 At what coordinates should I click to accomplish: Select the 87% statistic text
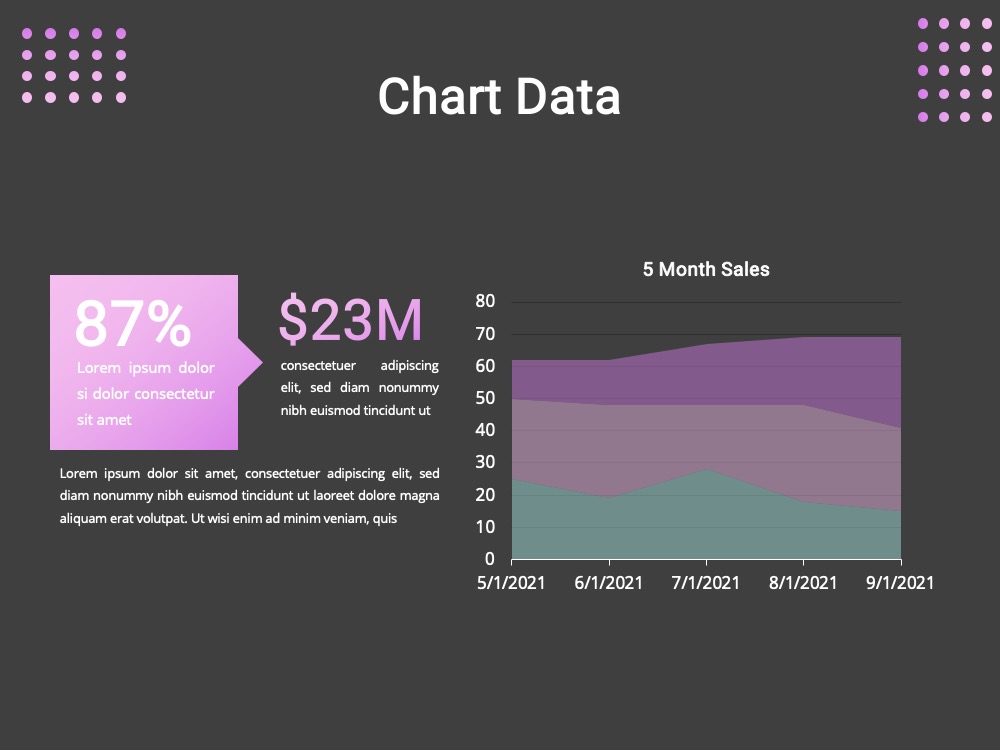click(133, 323)
